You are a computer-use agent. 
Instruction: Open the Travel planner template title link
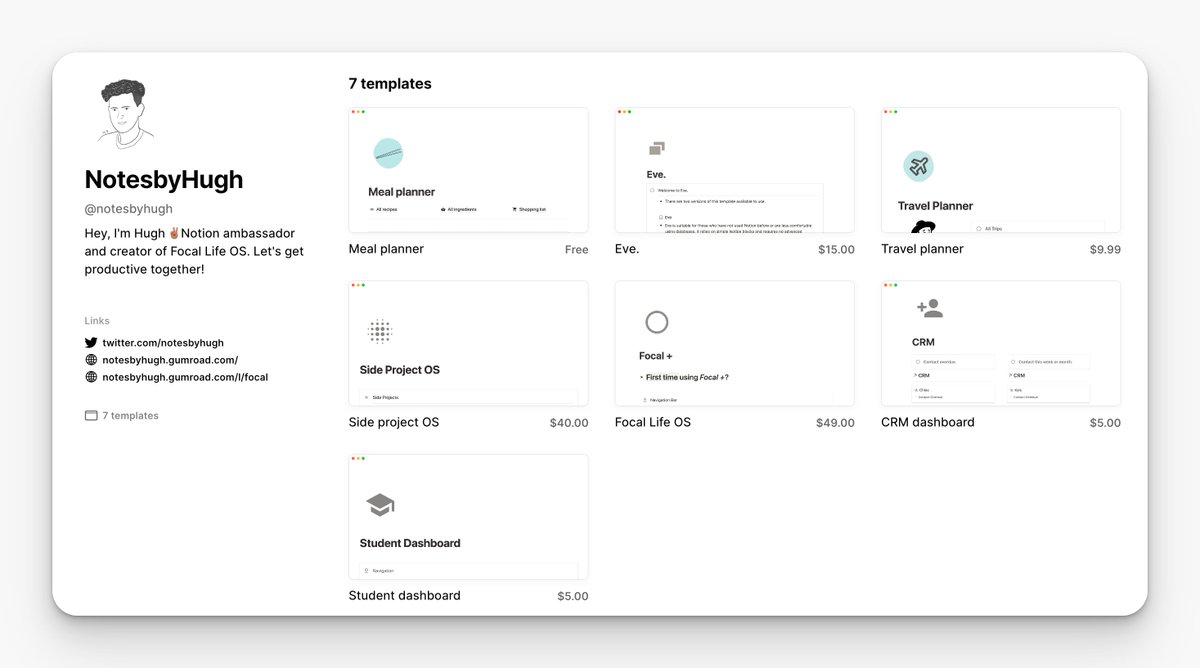922,249
